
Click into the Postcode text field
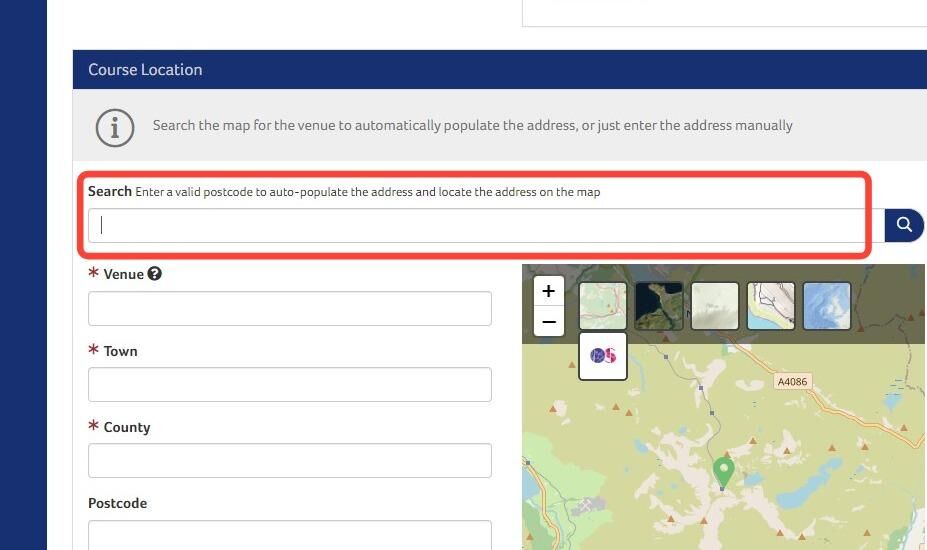[x=290, y=535]
